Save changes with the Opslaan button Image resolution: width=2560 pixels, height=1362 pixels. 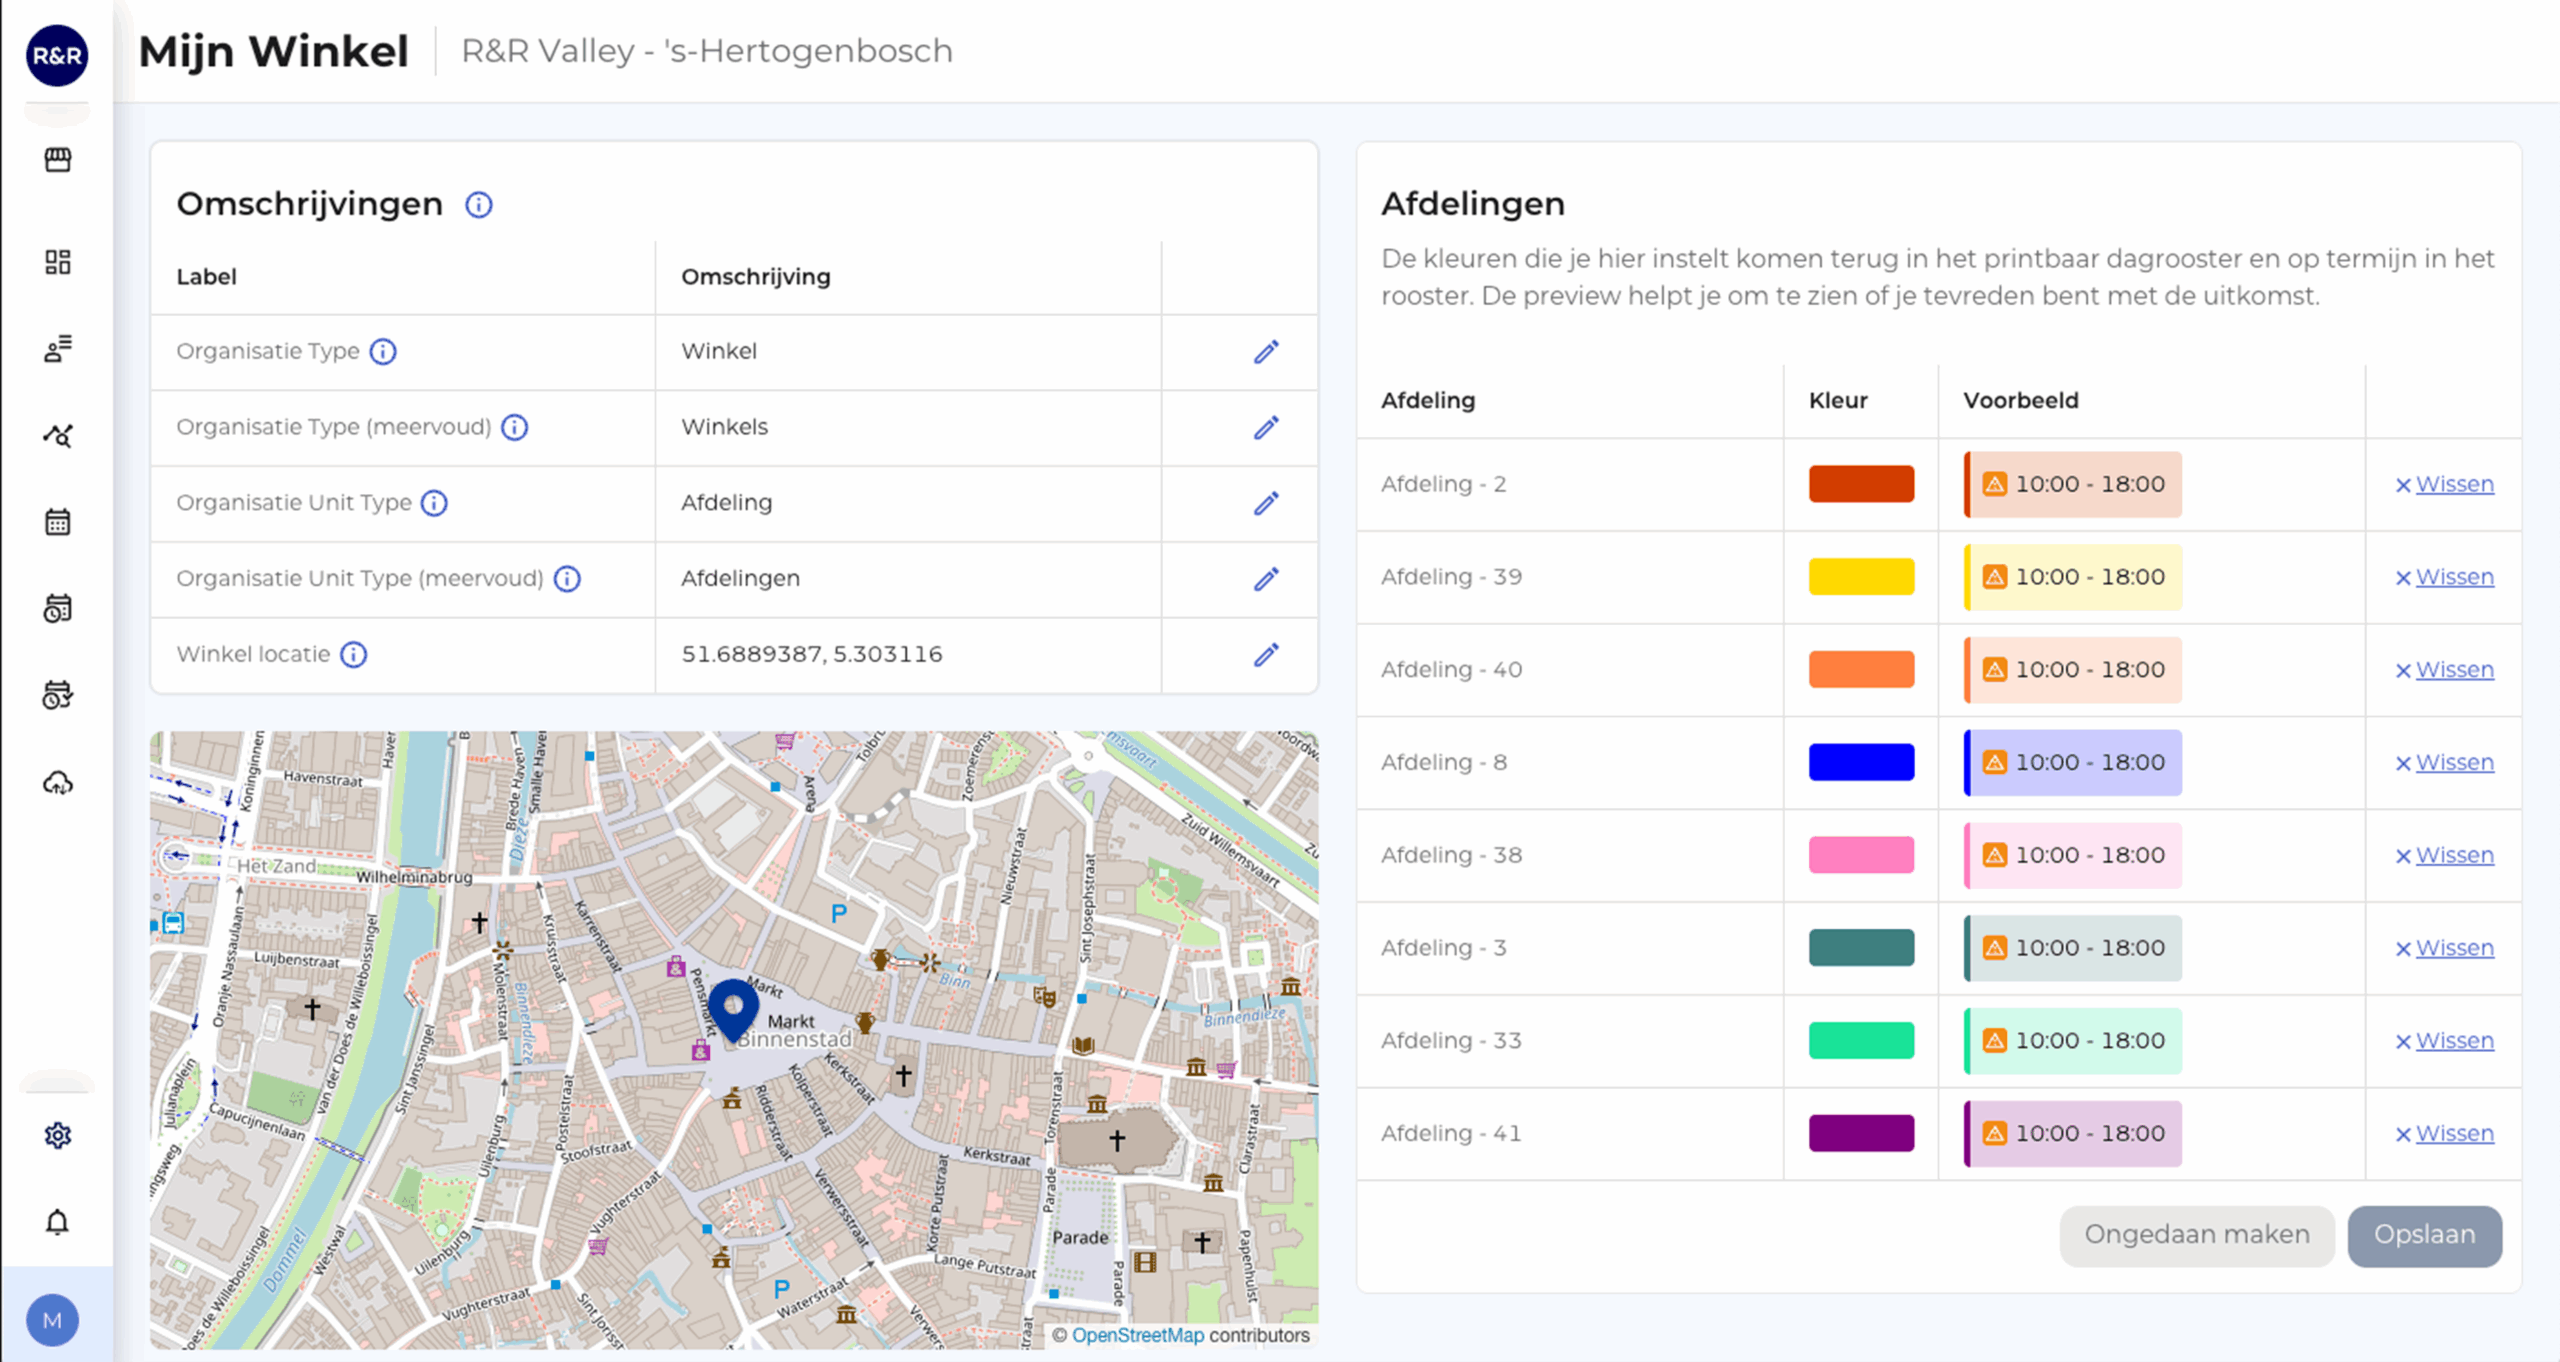point(2424,1235)
